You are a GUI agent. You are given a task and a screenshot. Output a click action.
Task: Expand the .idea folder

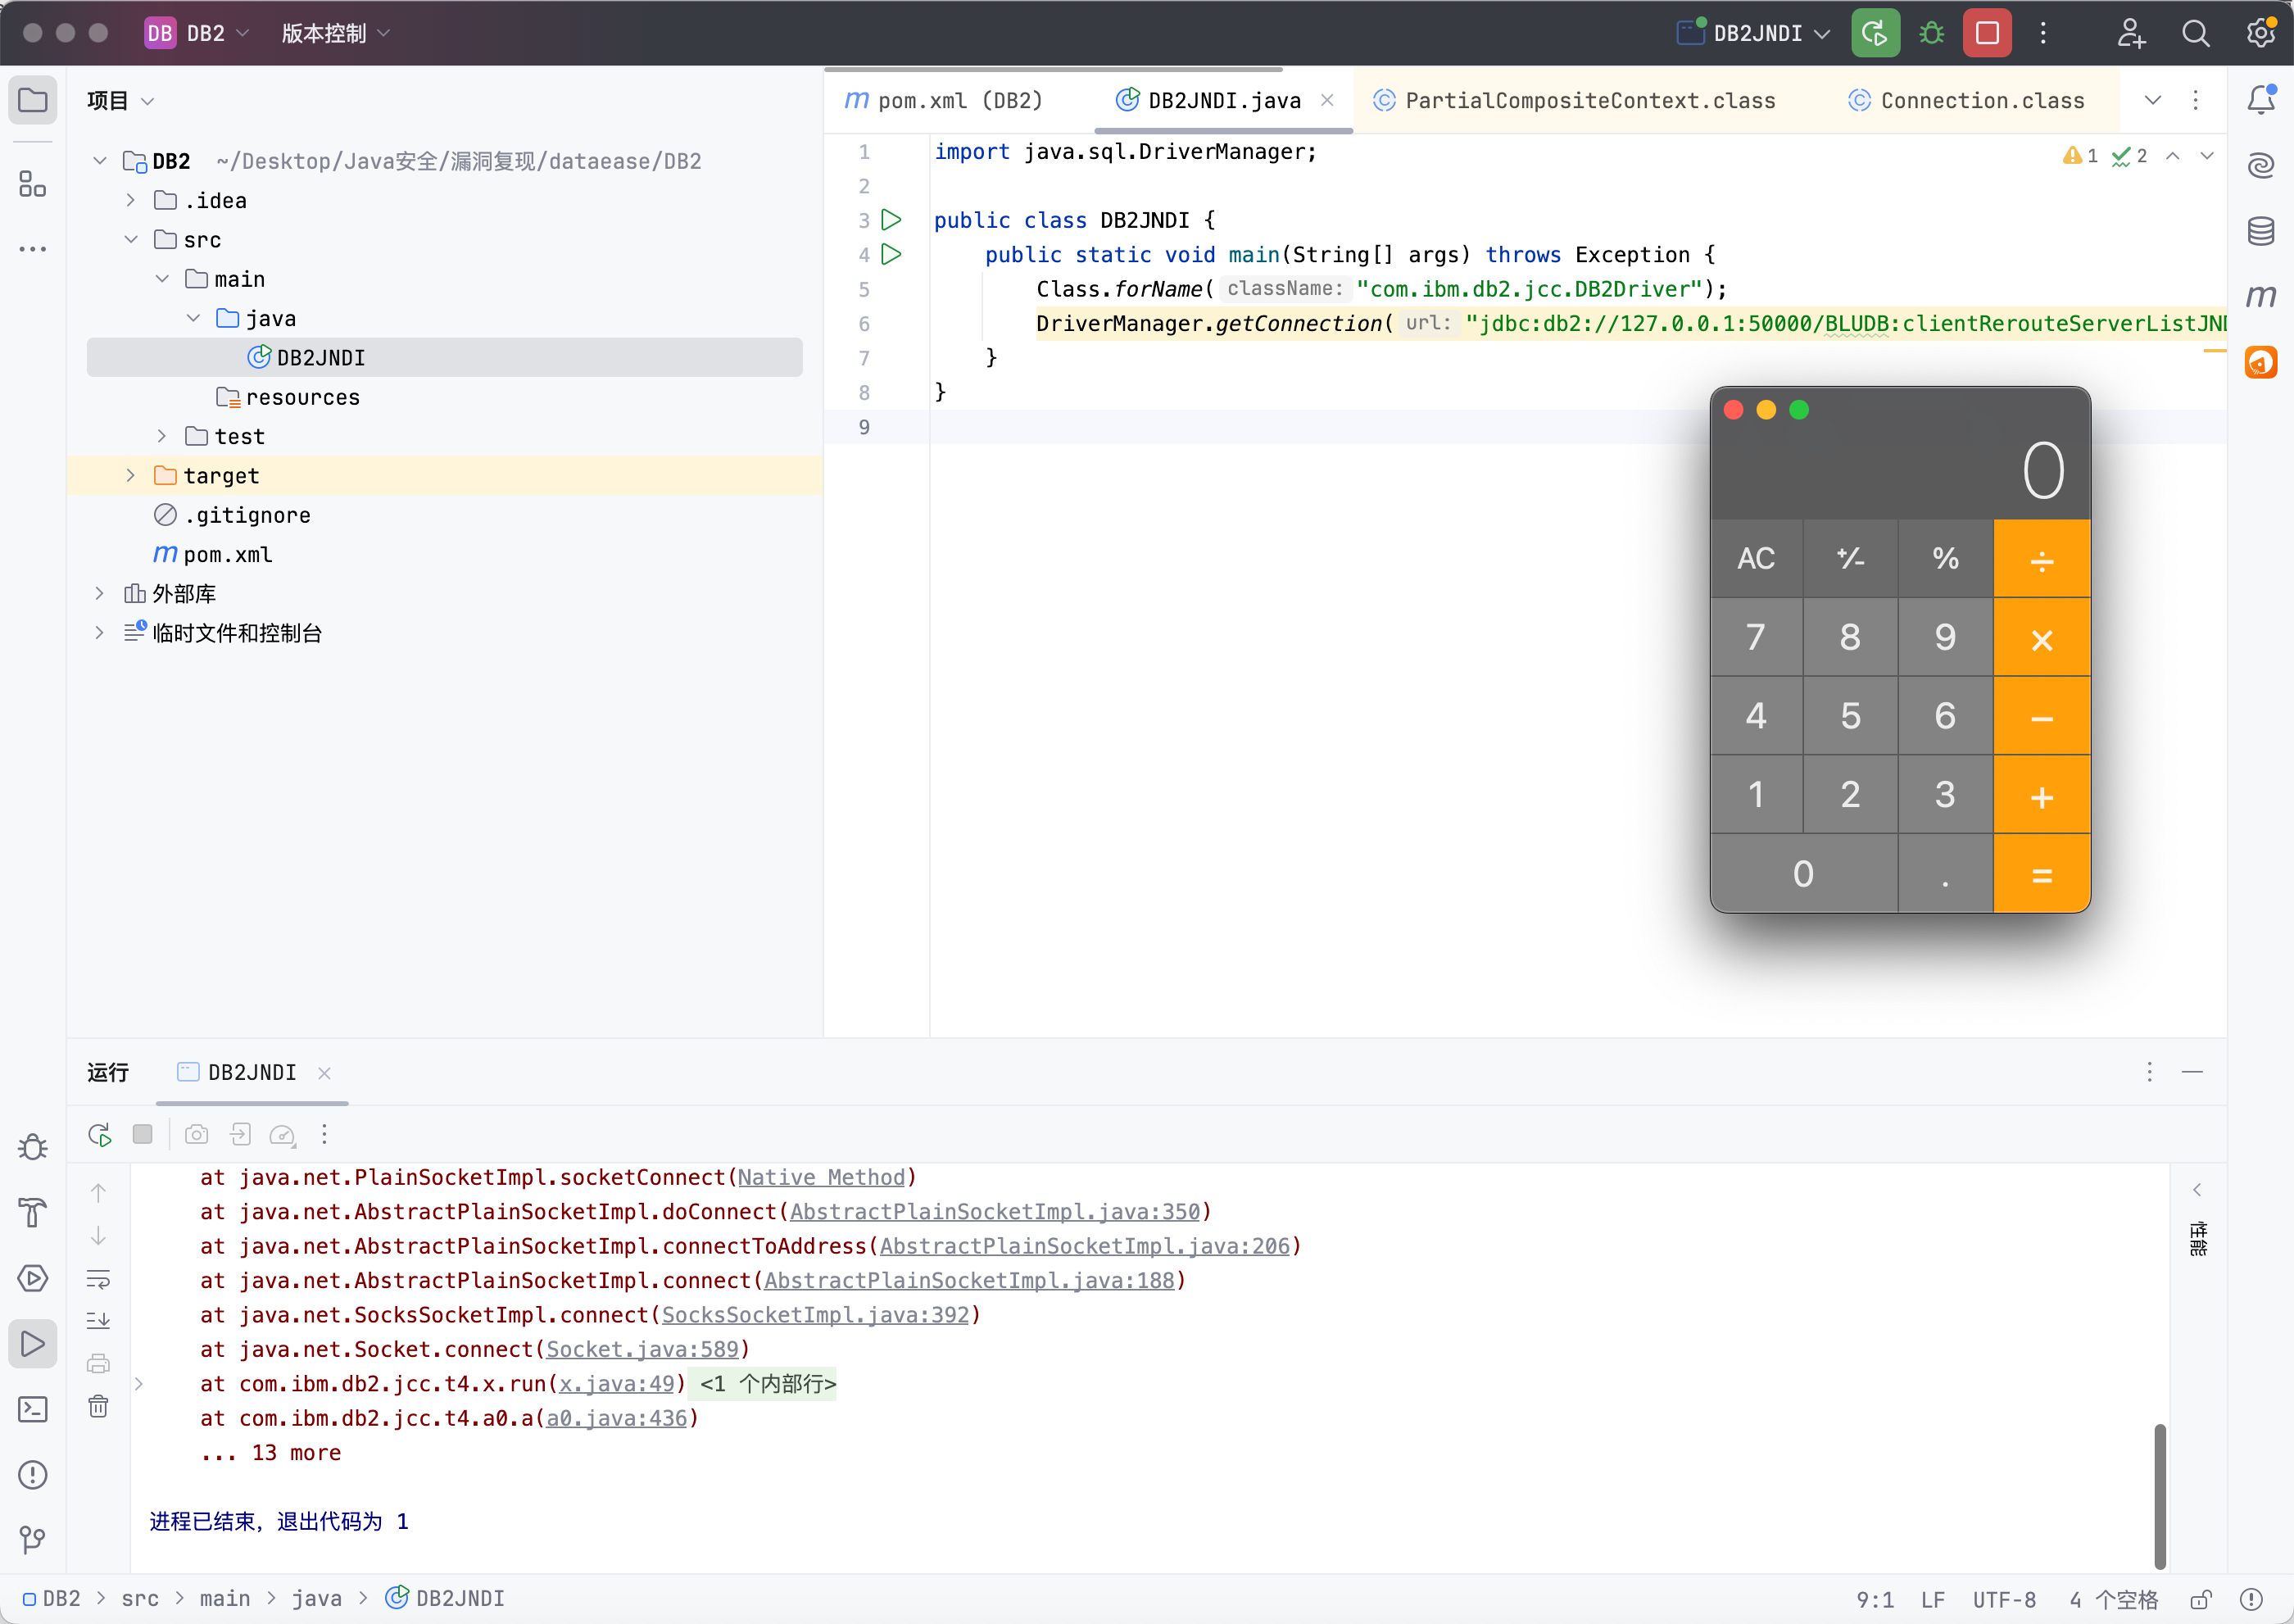point(131,201)
